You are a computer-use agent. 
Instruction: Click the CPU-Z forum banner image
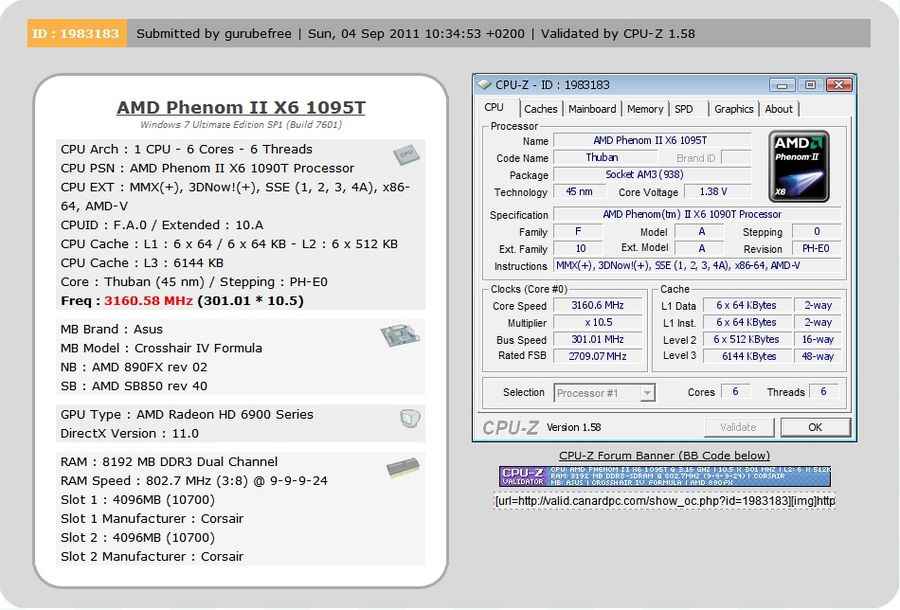click(x=665, y=476)
